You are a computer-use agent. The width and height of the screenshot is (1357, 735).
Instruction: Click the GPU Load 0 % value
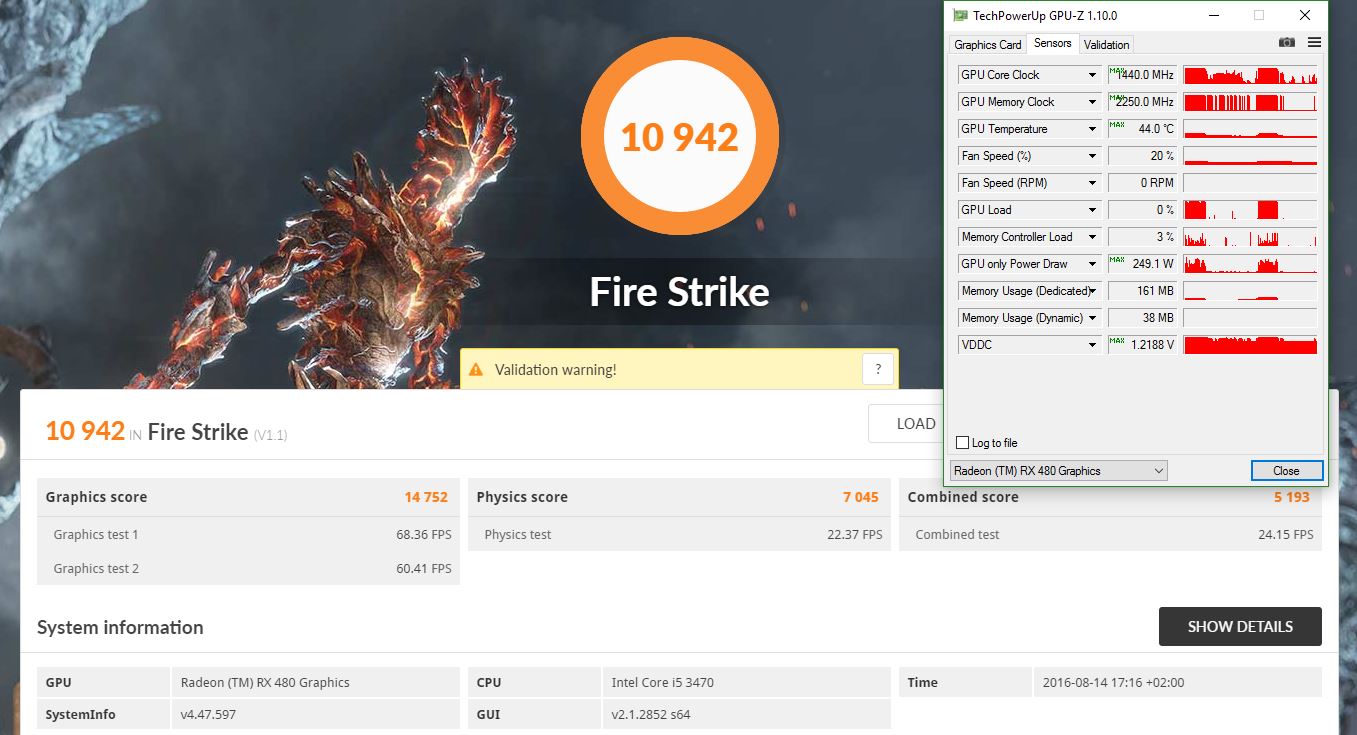(1143, 210)
